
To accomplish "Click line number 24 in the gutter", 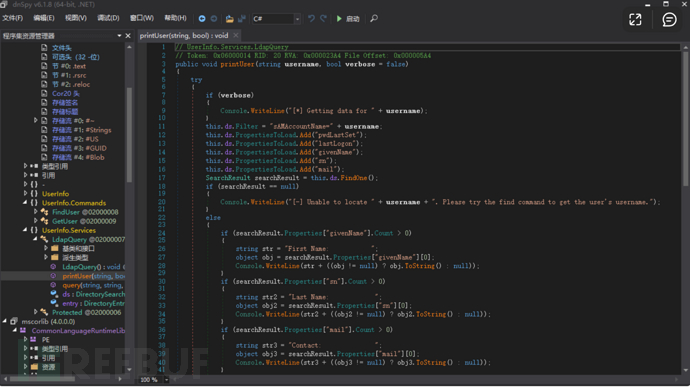I will pyautogui.click(x=161, y=233).
